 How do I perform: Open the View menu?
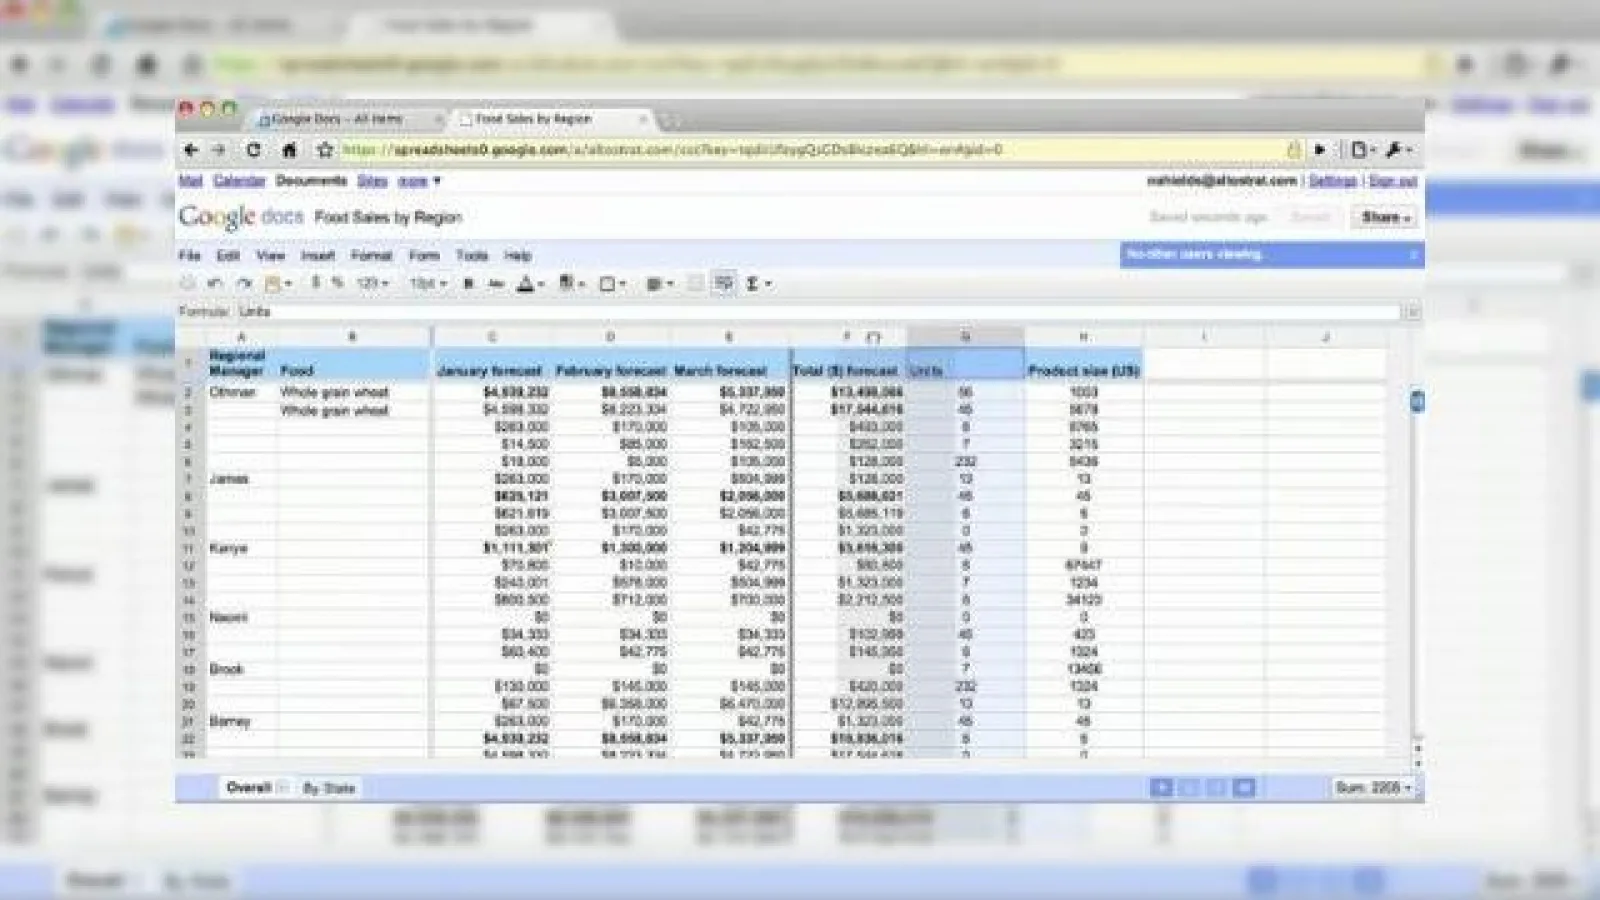pyautogui.click(x=270, y=256)
